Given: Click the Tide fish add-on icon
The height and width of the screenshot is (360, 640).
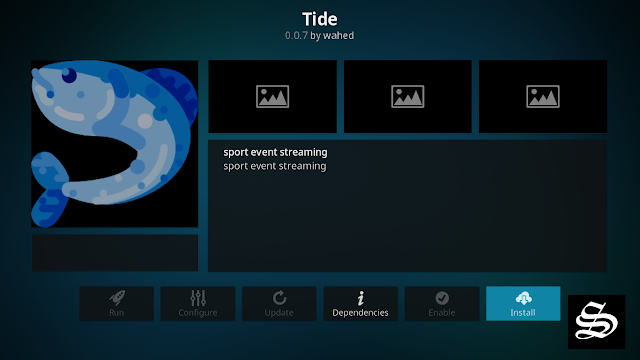Looking at the screenshot, I should coord(115,144).
